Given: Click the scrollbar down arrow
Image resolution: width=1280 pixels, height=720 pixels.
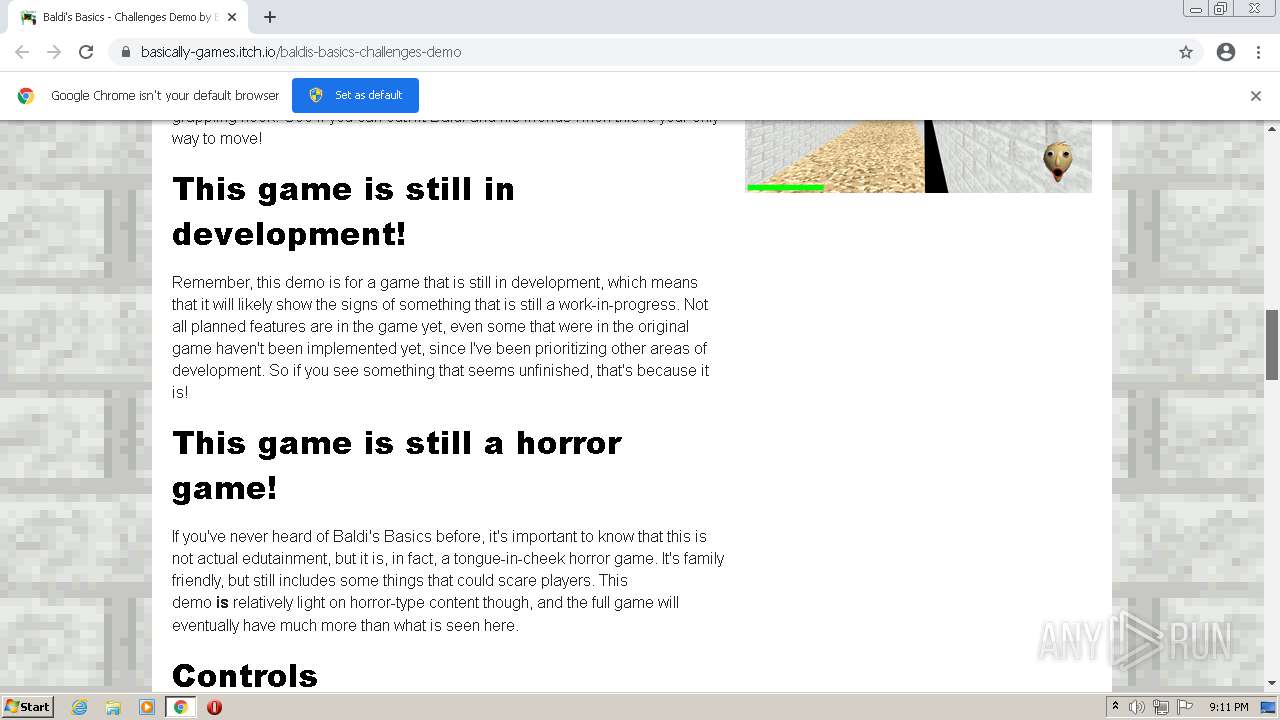Looking at the screenshot, I should 1272,684.
